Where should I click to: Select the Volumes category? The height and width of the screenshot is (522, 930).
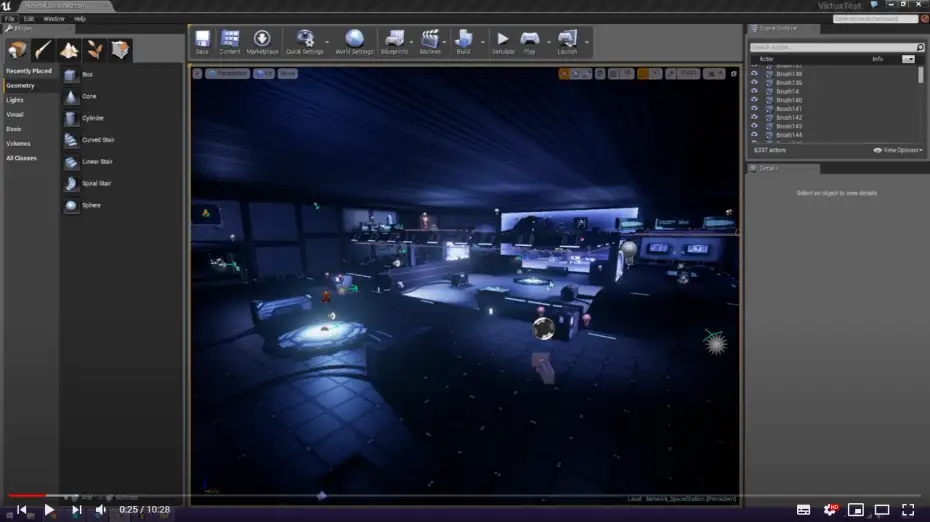click(18, 144)
